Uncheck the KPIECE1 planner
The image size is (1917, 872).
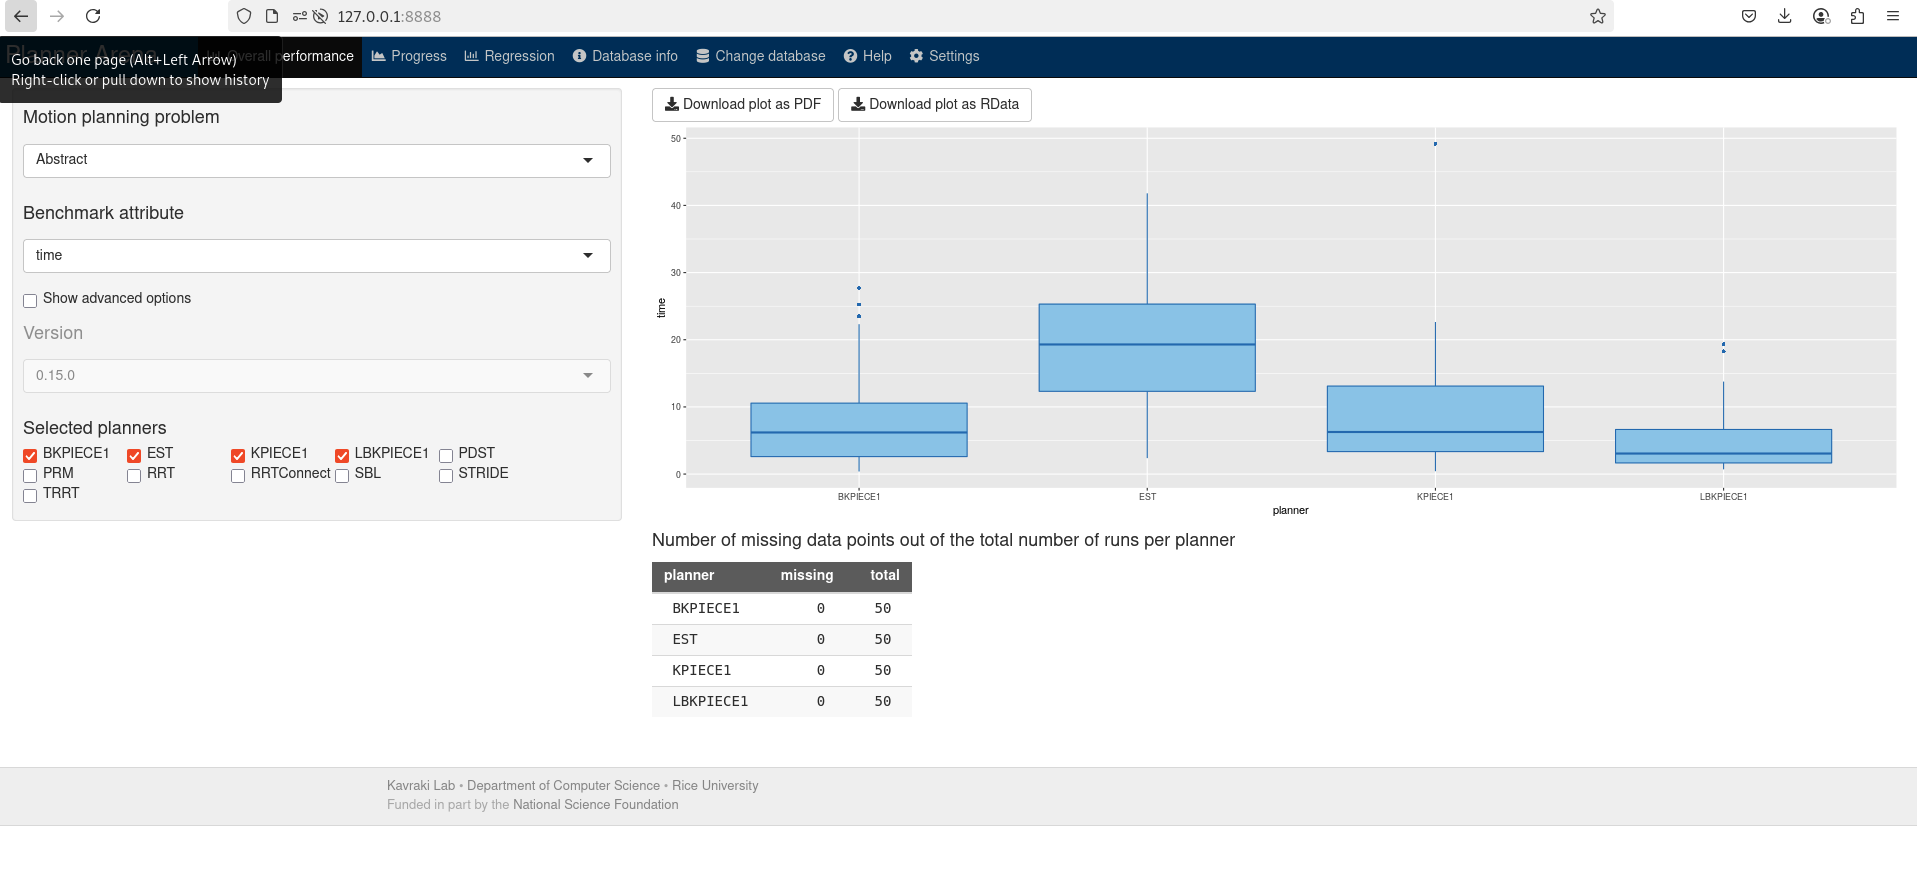coord(238,456)
